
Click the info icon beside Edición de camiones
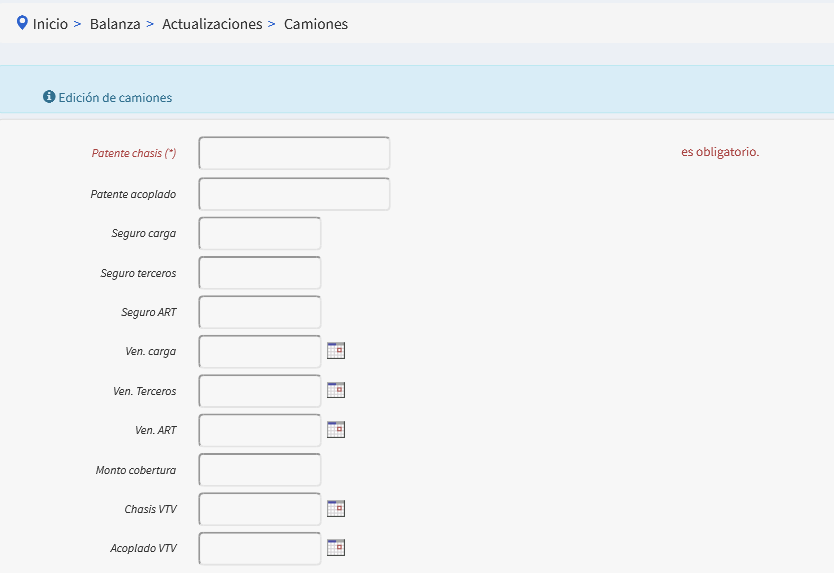pyautogui.click(x=48, y=97)
